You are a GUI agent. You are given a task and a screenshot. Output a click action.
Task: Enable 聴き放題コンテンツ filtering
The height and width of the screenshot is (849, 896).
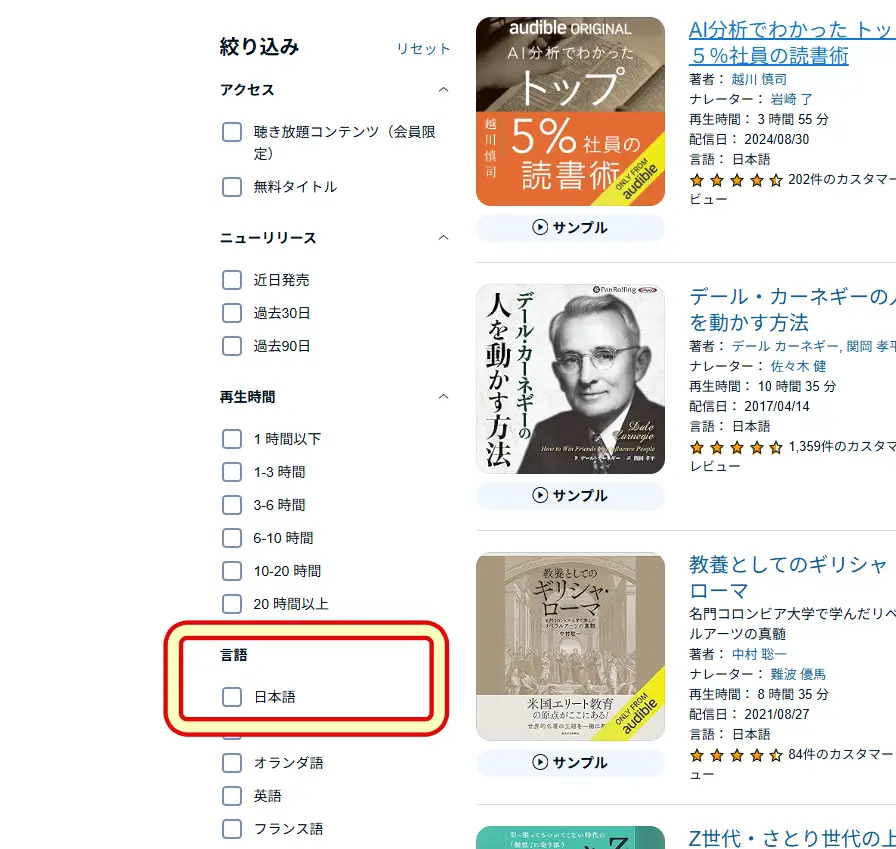[x=232, y=131]
